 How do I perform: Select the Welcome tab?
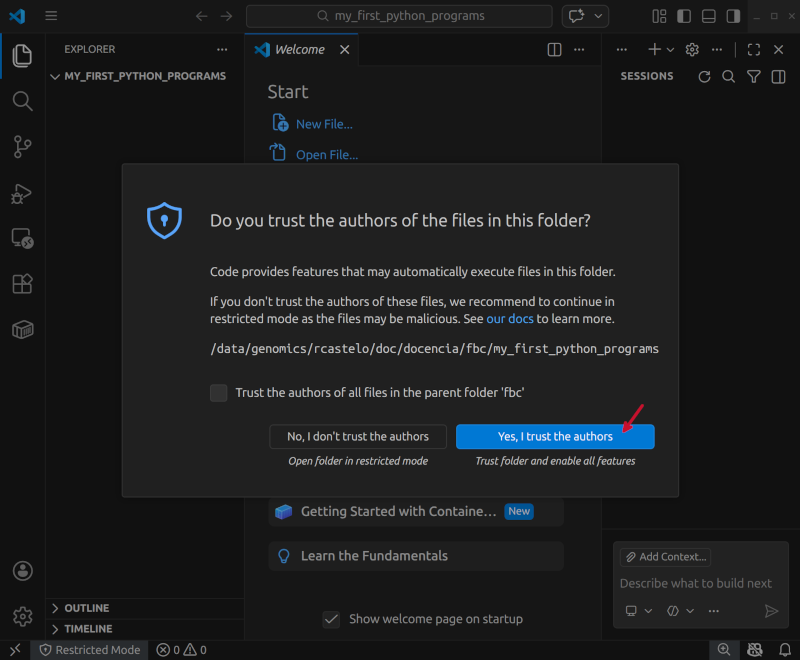[x=299, y=49]
